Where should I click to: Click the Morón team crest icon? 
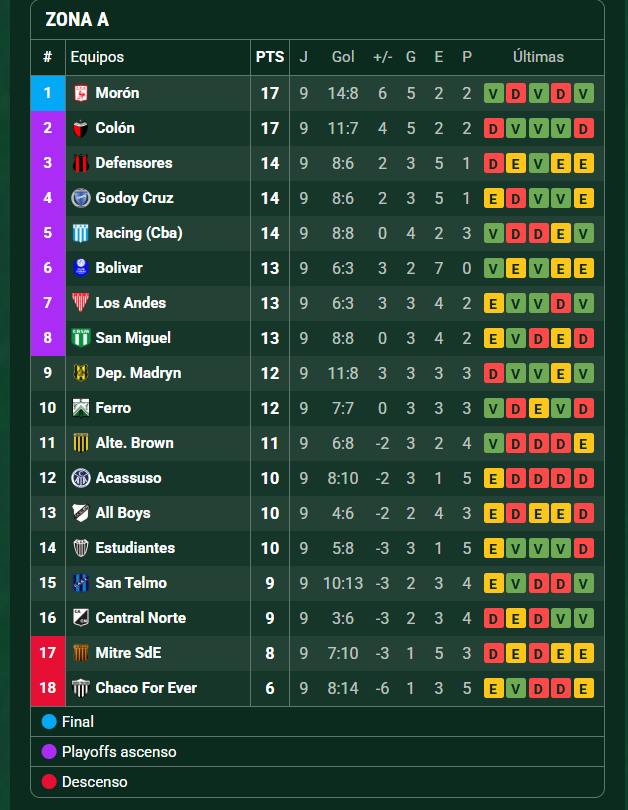(81, 93)
